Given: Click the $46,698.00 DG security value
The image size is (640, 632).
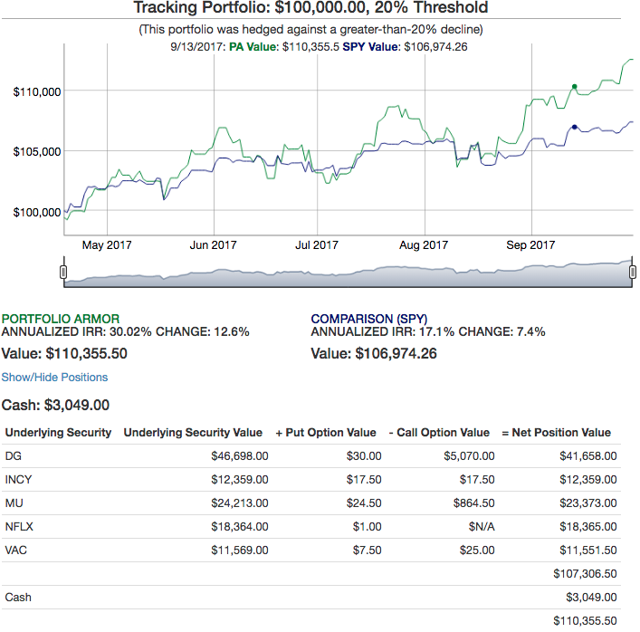Looking at the screenshot, I should (240, 456).
